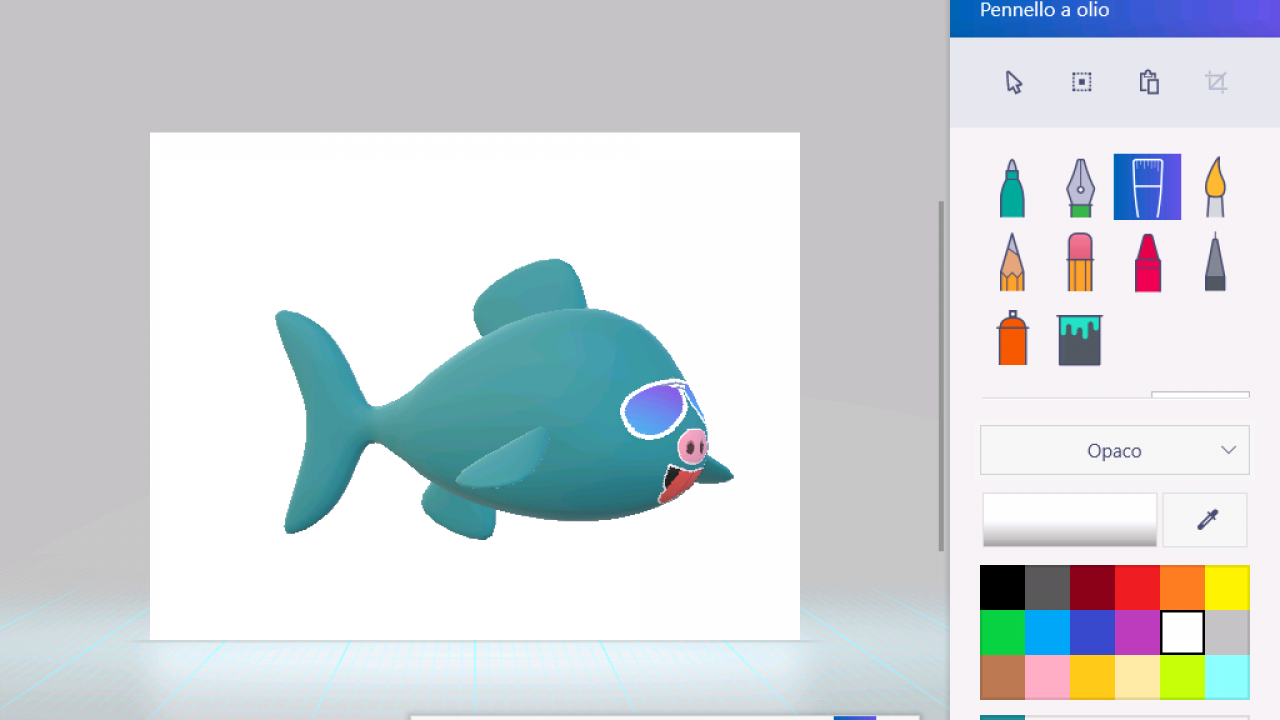
Task: Pick the dark red color swatch
Action: pos(1092,588)
